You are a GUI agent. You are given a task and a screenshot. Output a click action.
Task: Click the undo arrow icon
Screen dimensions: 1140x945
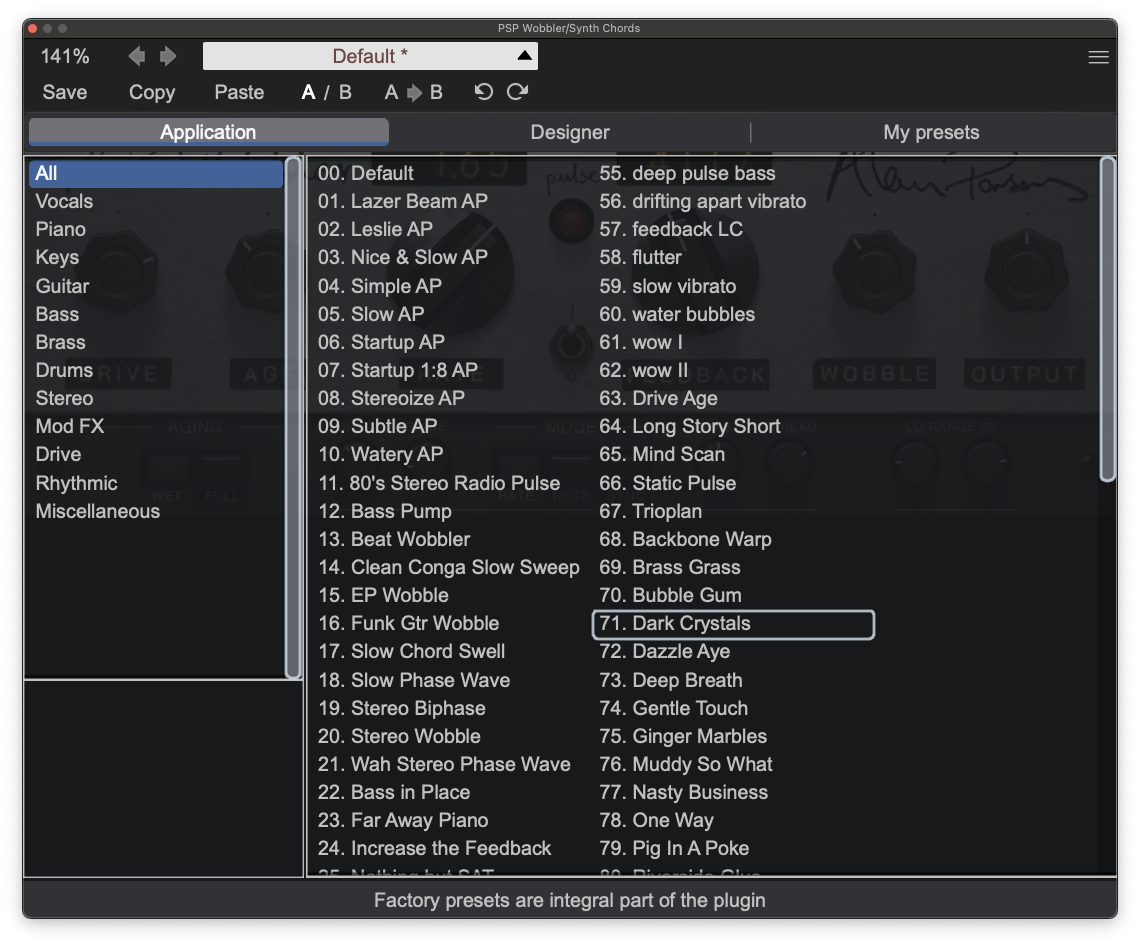483,92
